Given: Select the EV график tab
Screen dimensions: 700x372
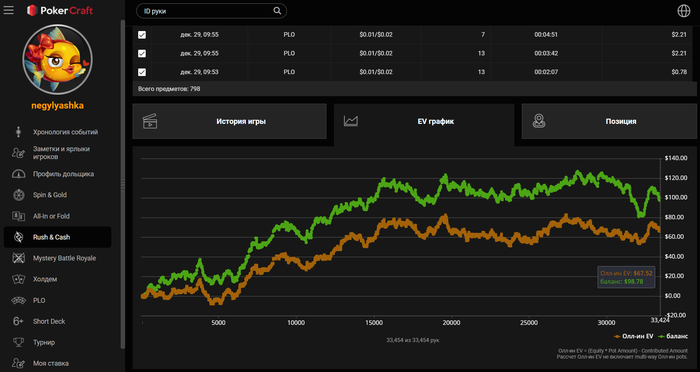Looking at the screenshot, I should [424, 121].
